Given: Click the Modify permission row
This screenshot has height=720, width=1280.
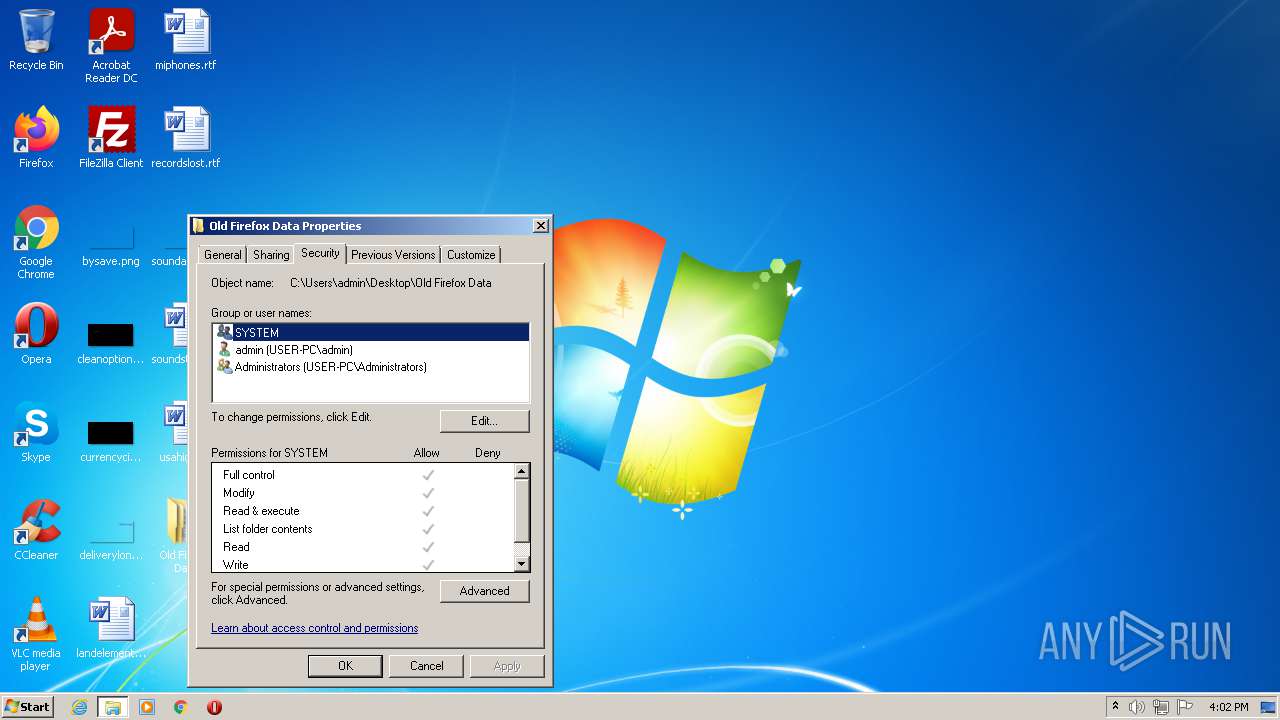Looking at the screenshot, I should (x=363, y=493).
